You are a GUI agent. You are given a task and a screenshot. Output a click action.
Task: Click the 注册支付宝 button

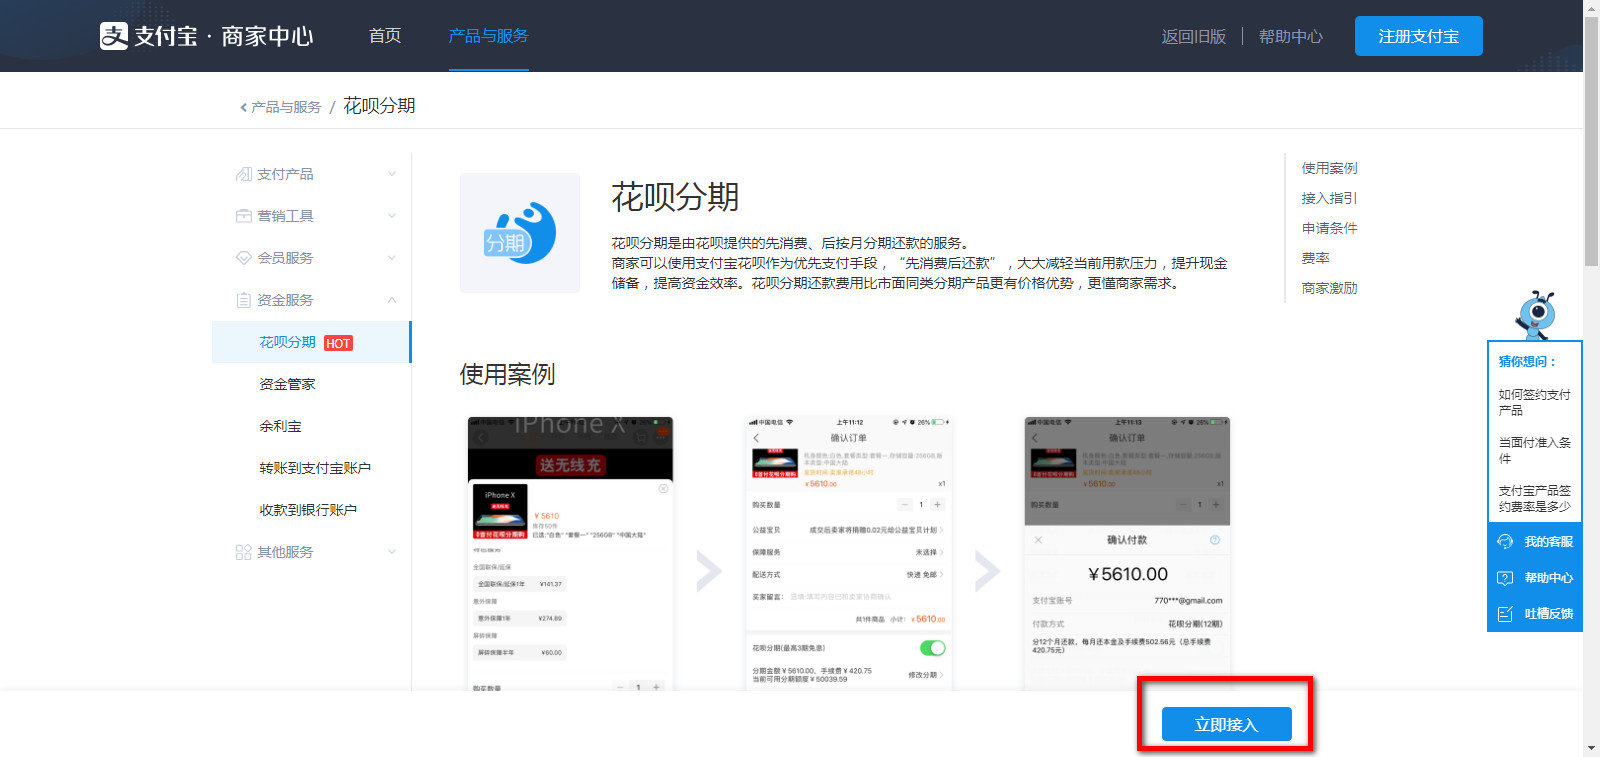coord(1419,36)
